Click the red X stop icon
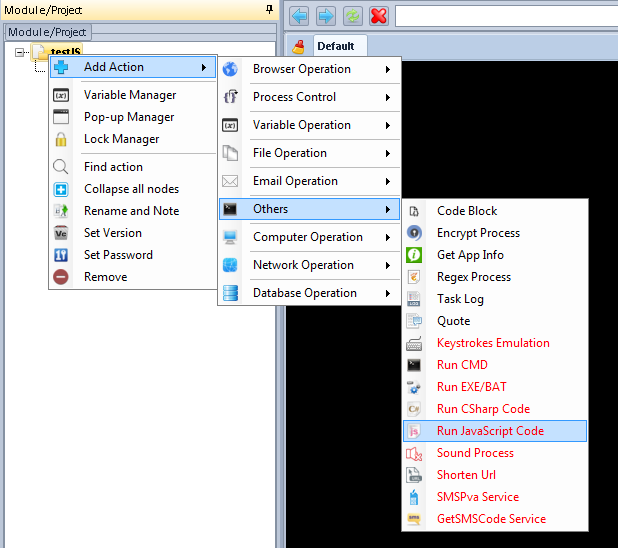This screenshot has height=548, width=618. (379, 16)
